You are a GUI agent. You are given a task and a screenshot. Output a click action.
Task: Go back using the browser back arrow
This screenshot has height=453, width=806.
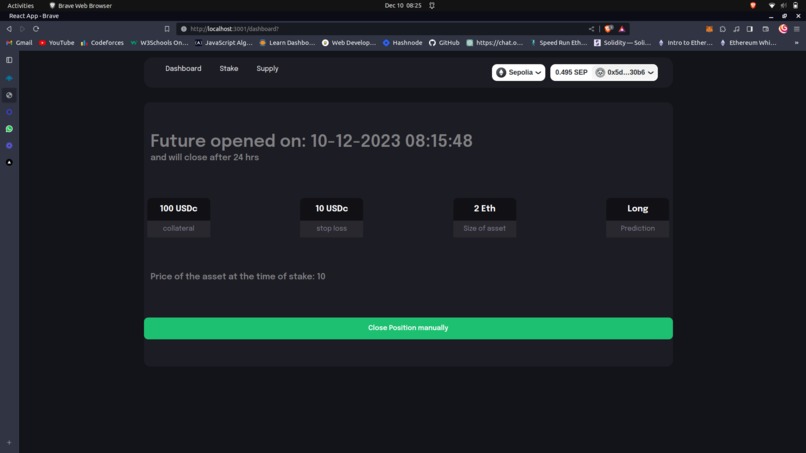pyautogui.click(x=9, y=29)
